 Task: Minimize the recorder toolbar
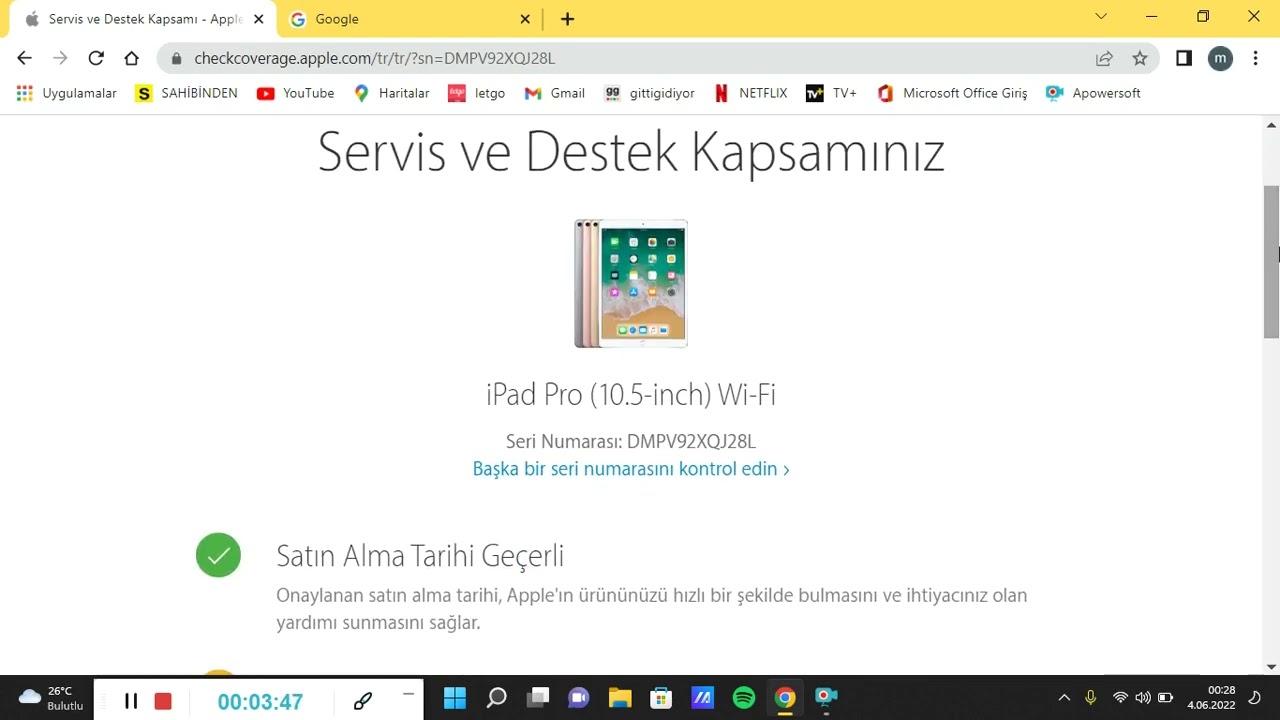click(x=408, y=693)
